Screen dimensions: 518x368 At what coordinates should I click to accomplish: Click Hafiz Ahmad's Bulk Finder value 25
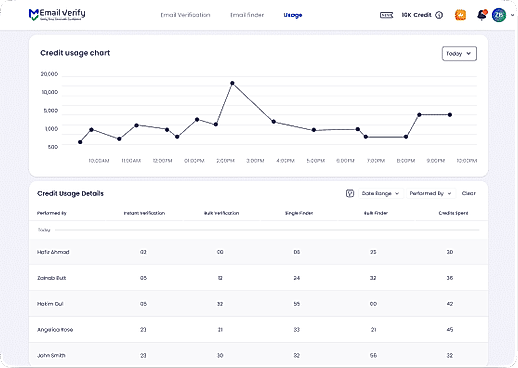click(x=373, y=252)
